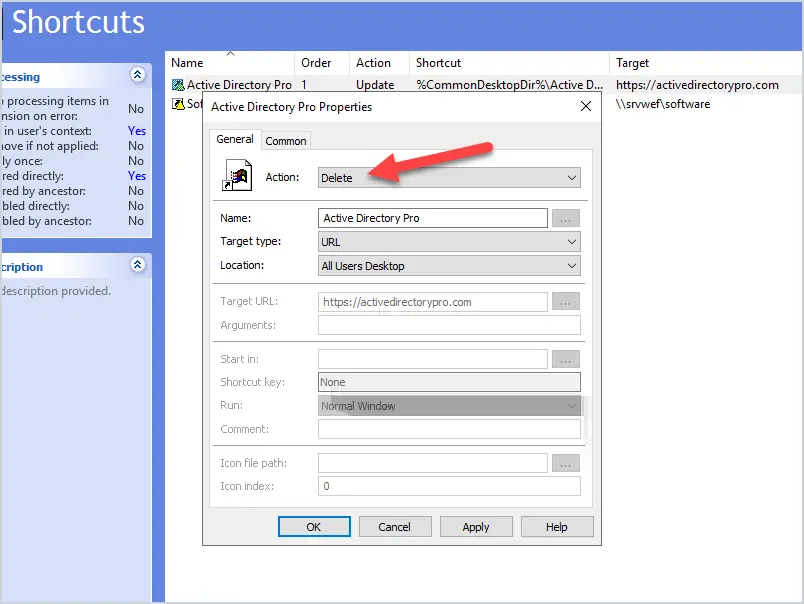This screenshot has width=804, height=604.
Task: Click the shortcut icon beside Action field
Action: click(237, 175)
